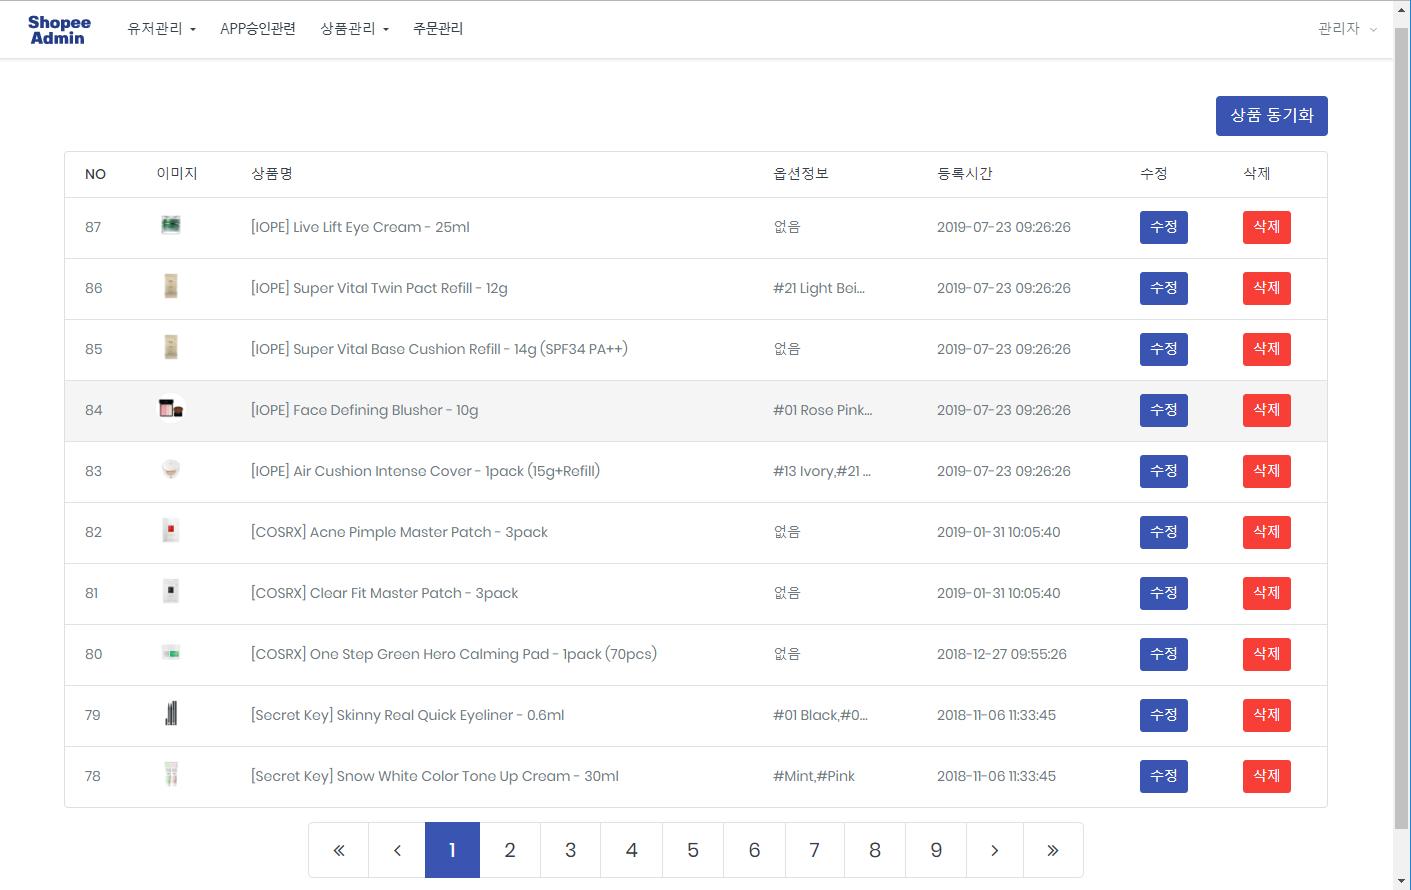1411x890 pixels.
Task: Delete product 84 with 삭제 button
Action: tap(1266, 410)
